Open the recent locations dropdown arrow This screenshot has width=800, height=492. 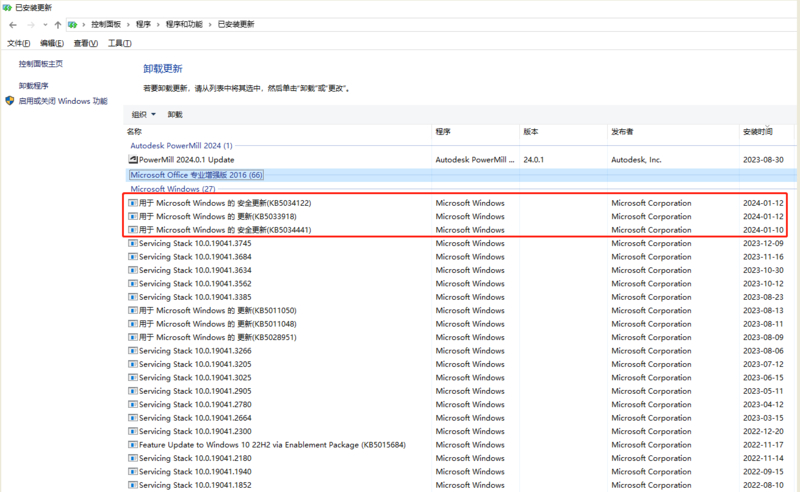(x=45, y=24)
